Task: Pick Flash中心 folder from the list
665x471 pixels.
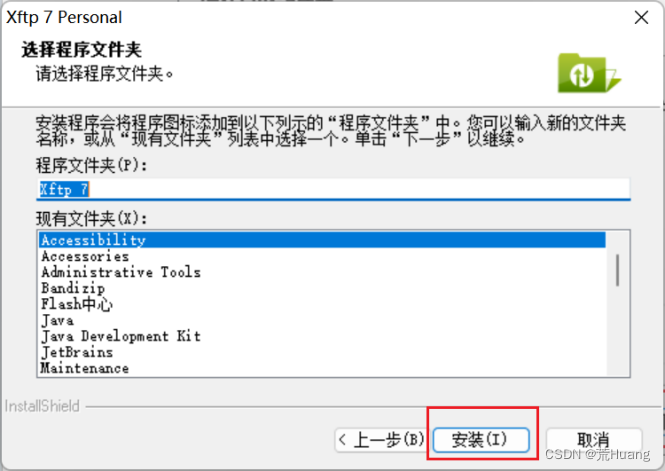Action: [x=322, y=304]
